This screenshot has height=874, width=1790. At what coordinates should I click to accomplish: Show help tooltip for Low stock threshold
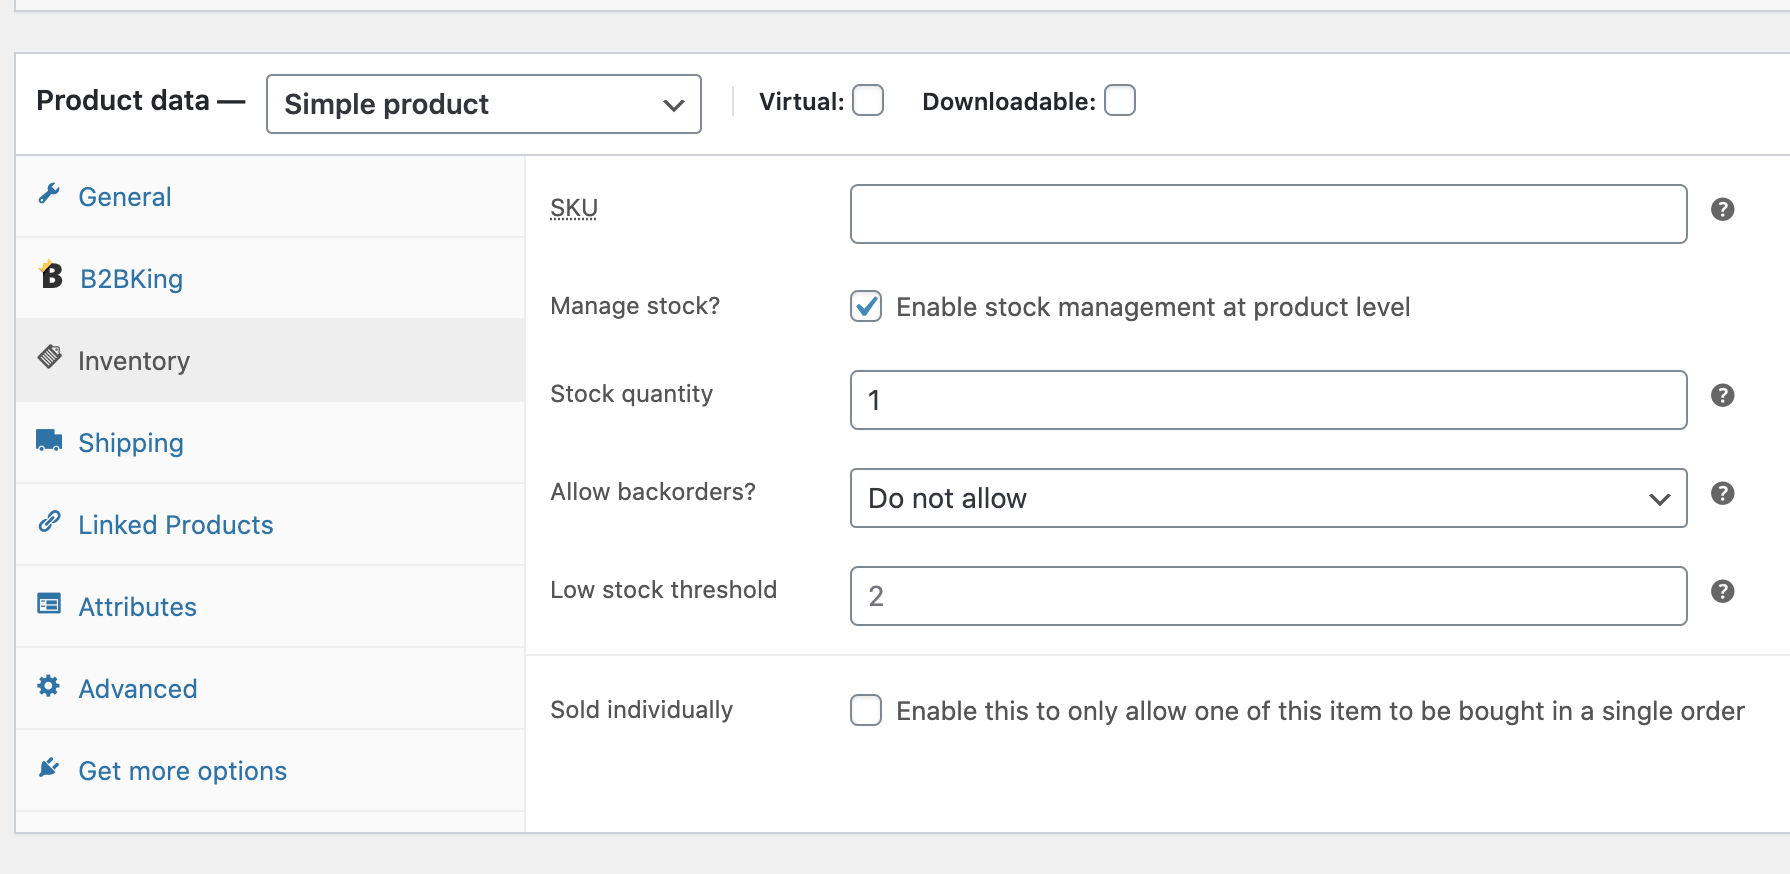(x=1722, y=591)
